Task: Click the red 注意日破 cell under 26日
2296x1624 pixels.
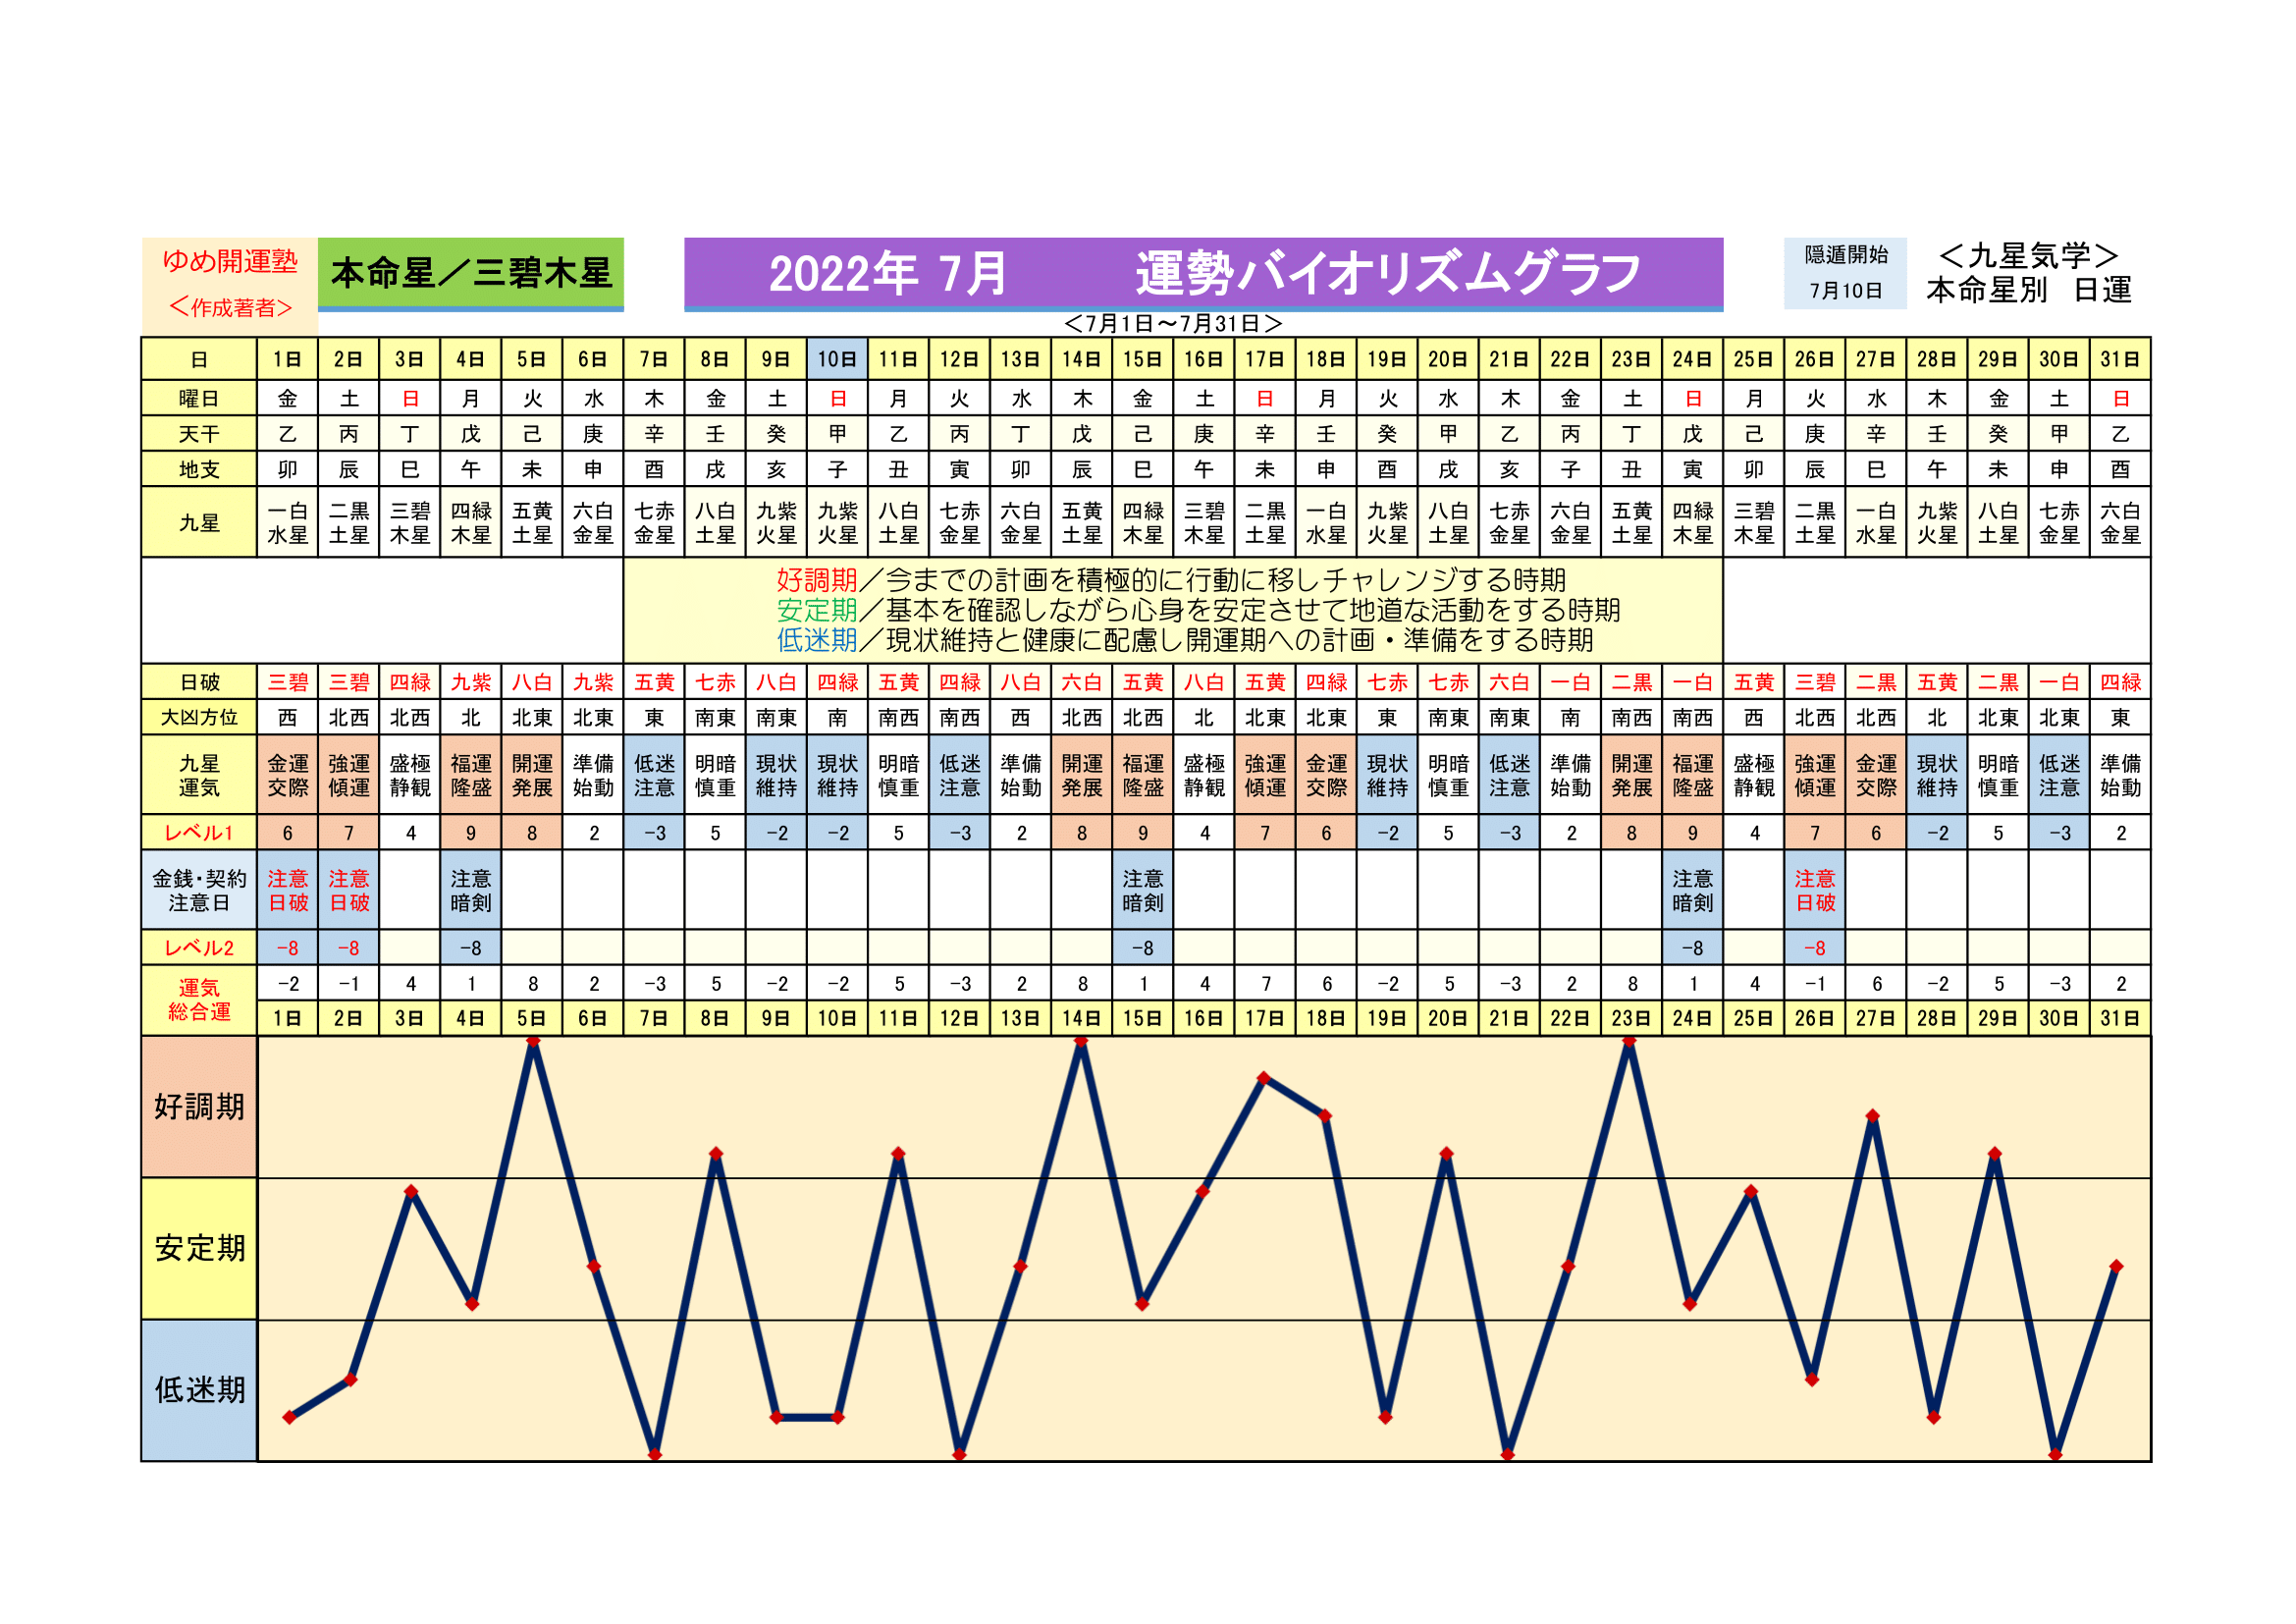Action: (1814, 890)
